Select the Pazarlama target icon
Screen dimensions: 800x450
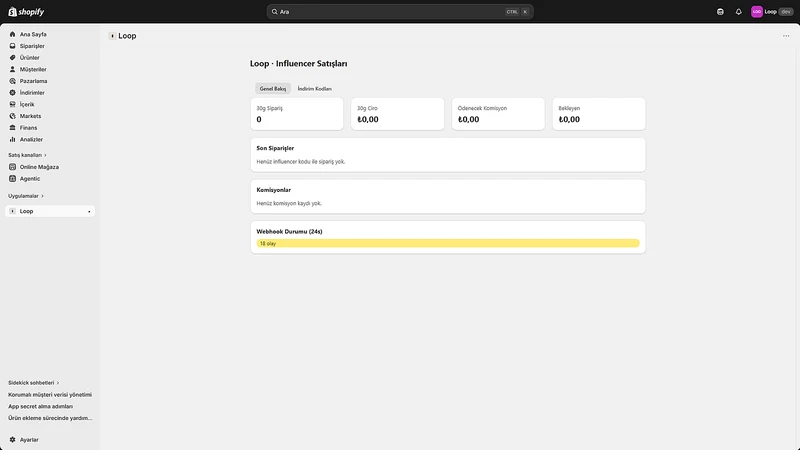(13, 81)
